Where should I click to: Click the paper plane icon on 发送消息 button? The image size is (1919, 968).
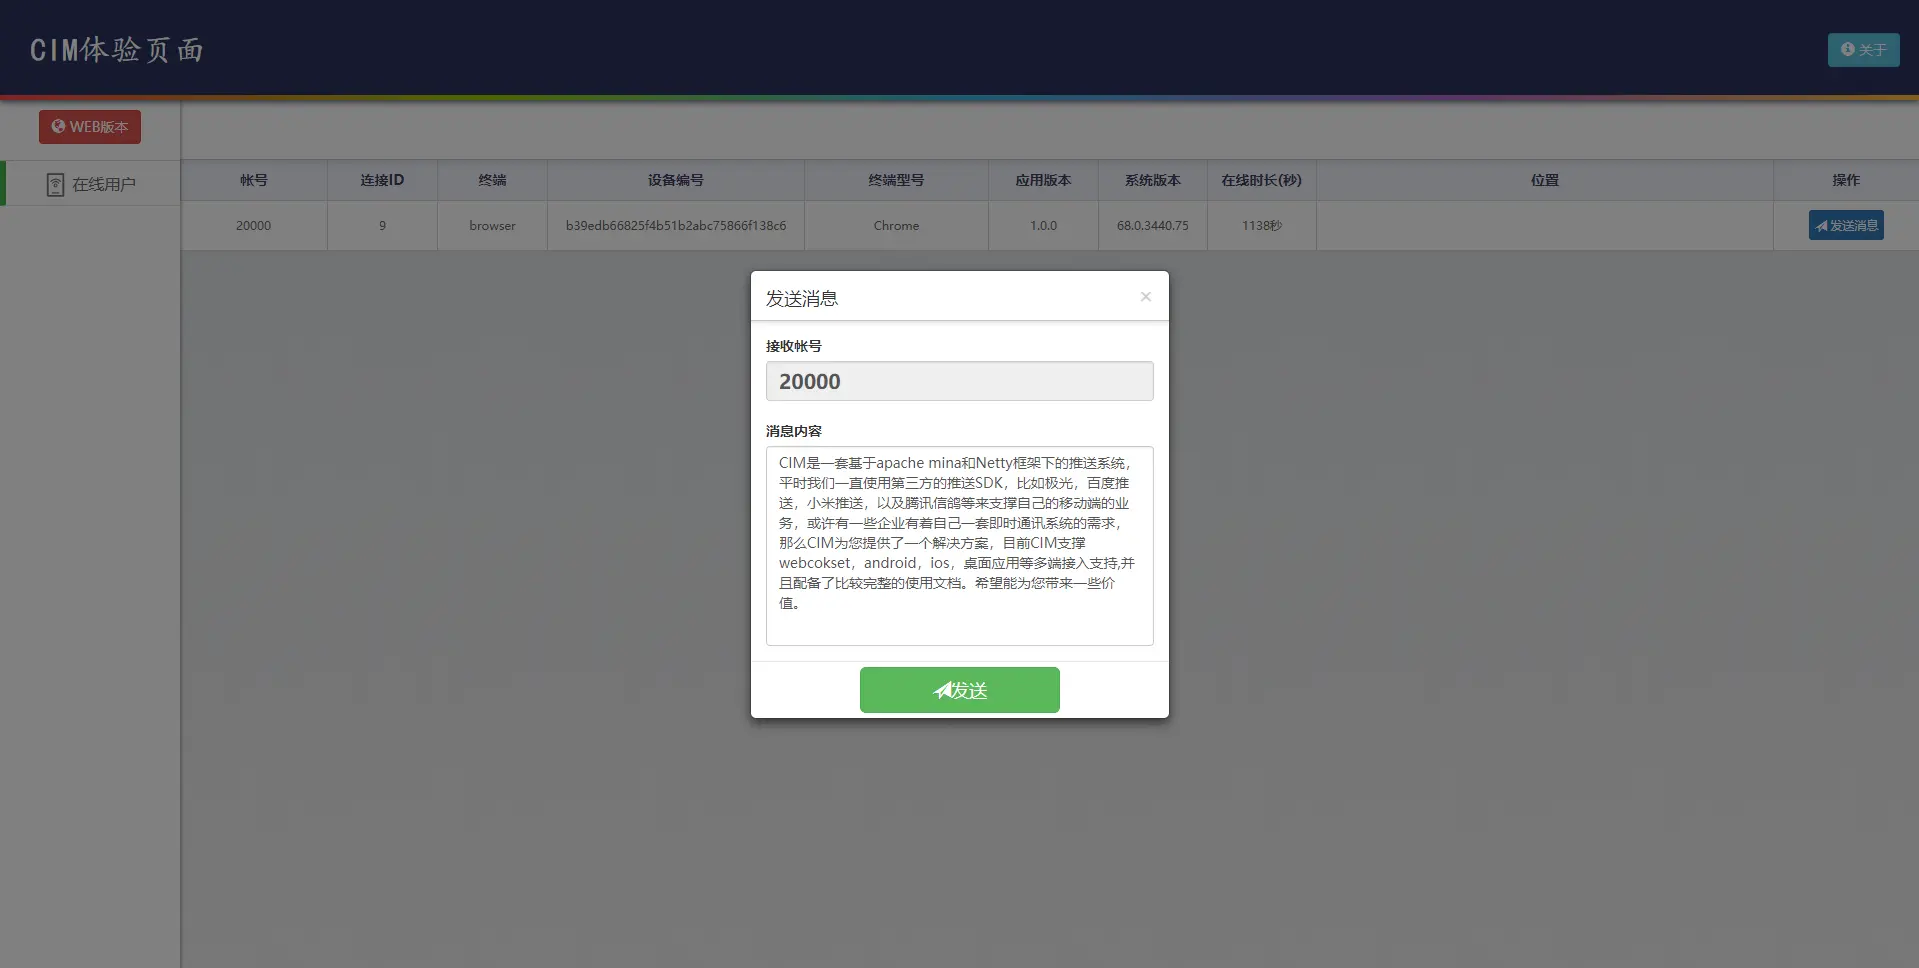point(1820,225)
